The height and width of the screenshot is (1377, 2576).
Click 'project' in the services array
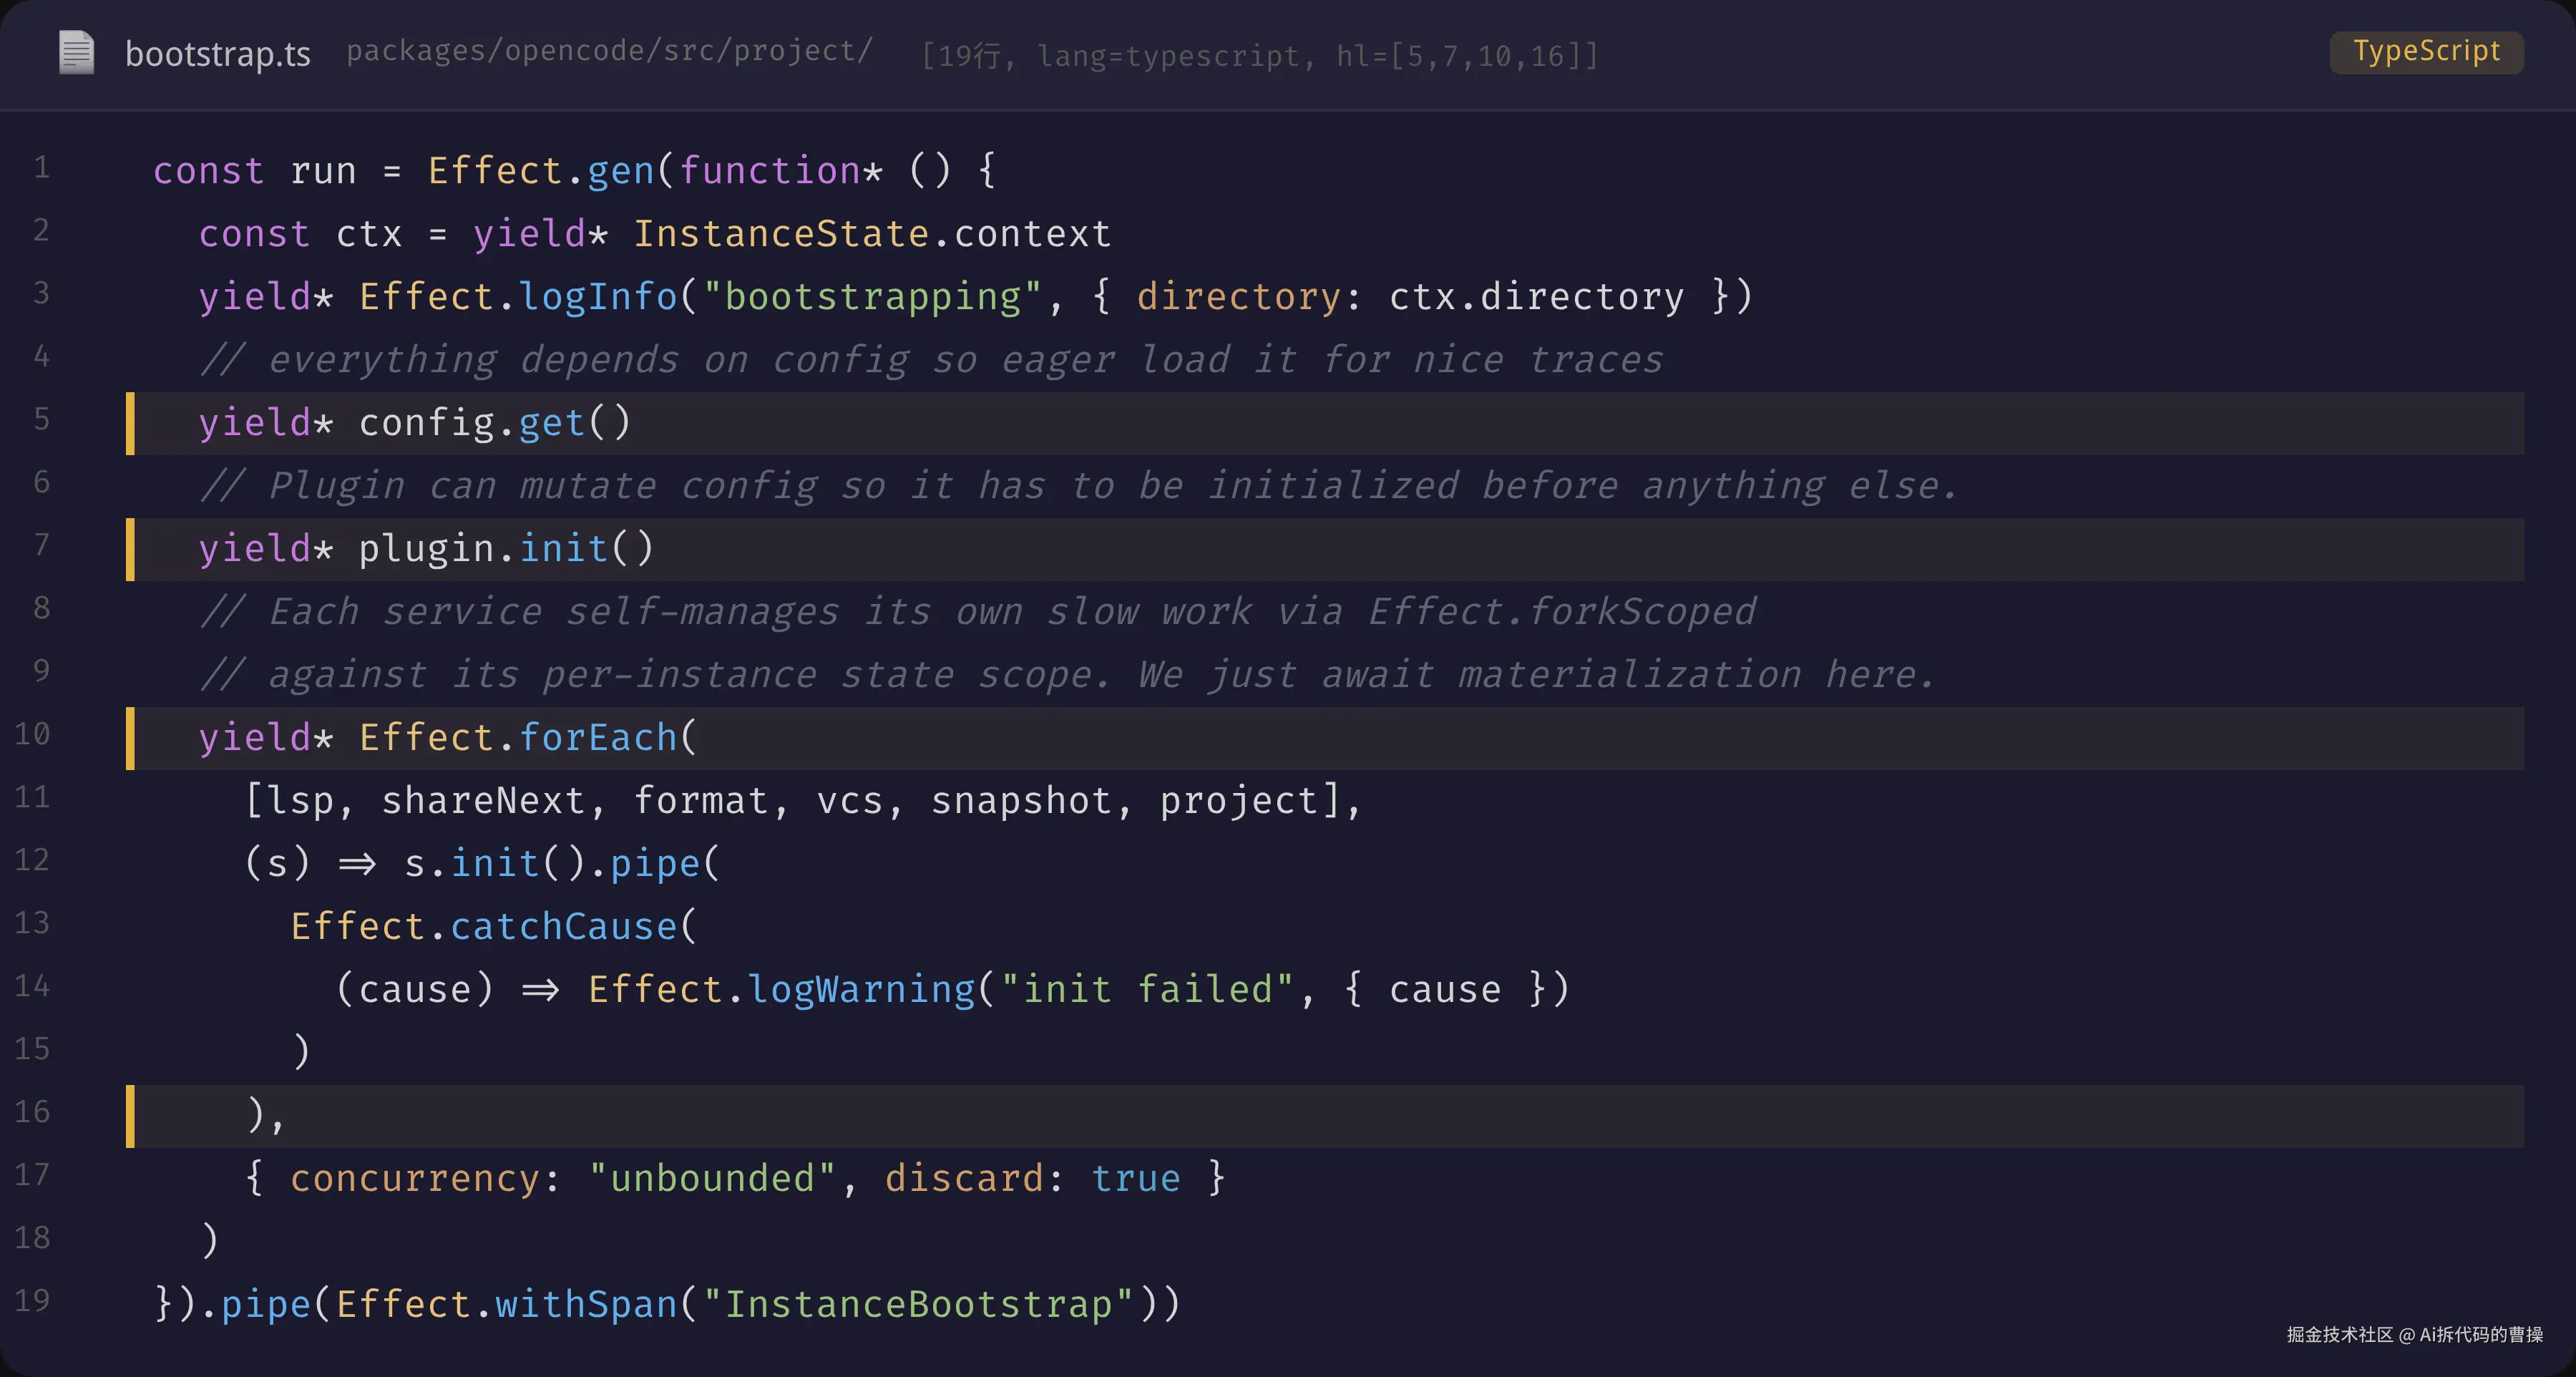[x=1239, y=801]
